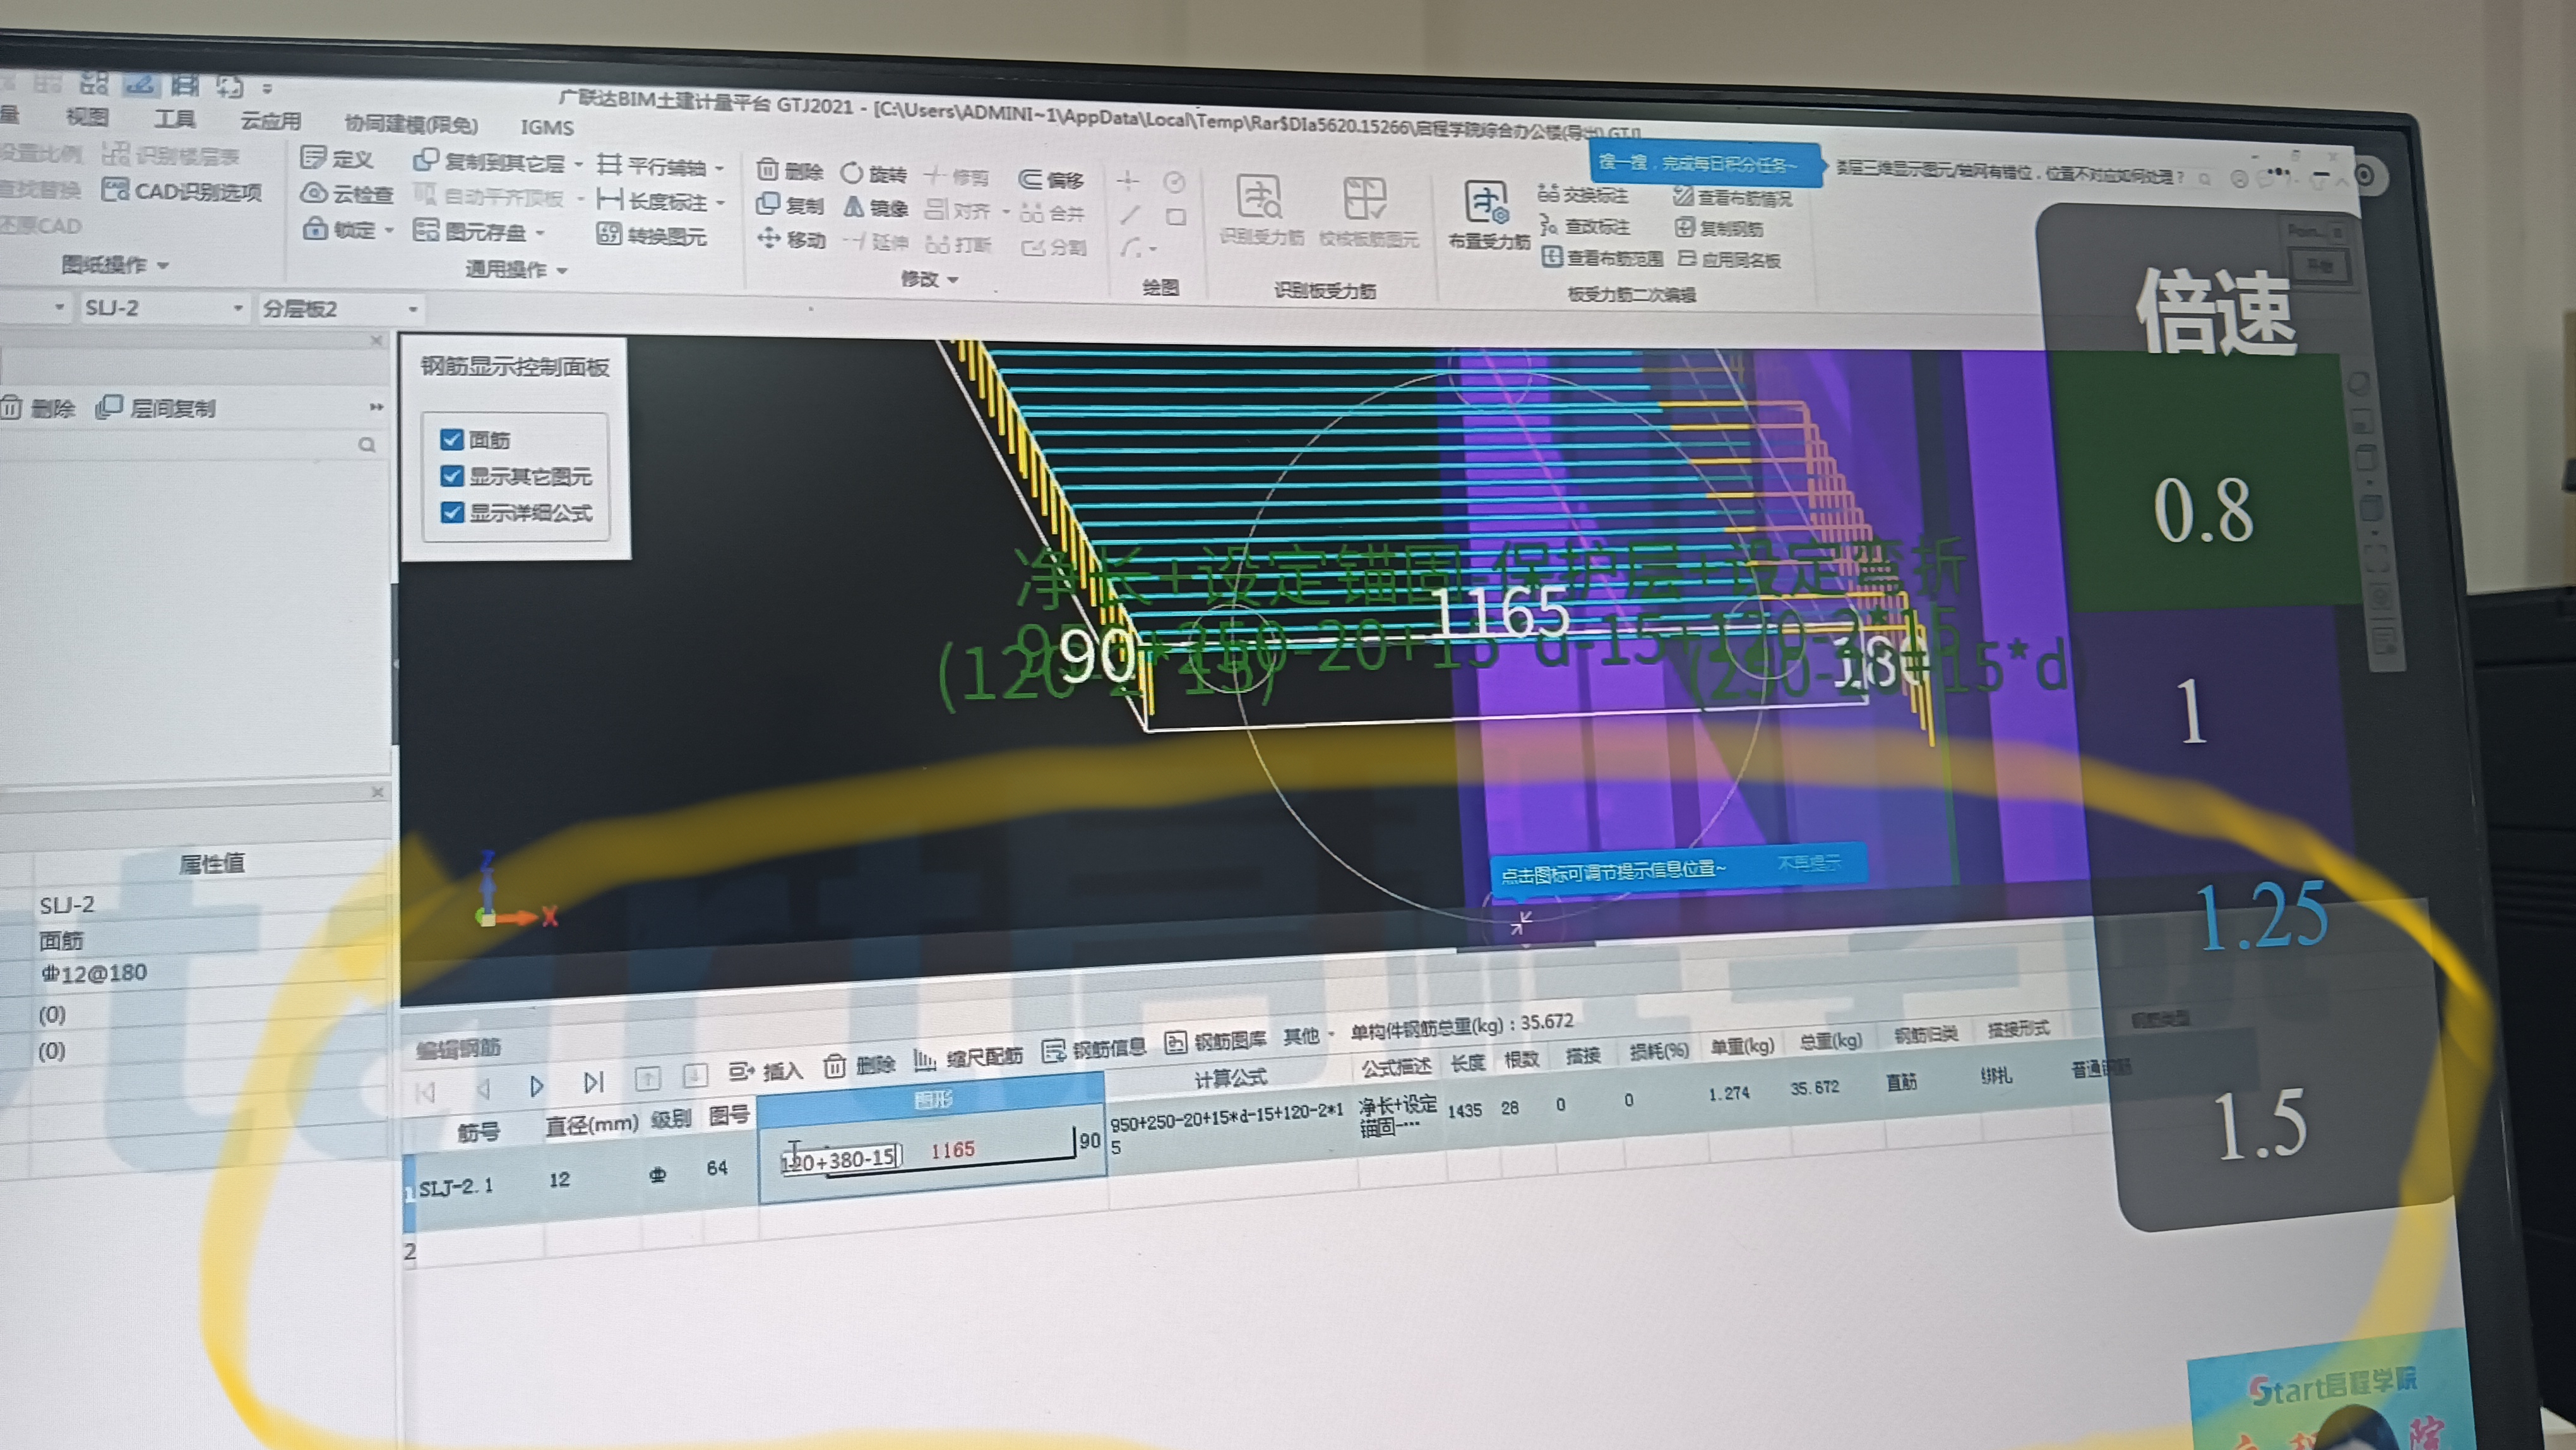Open the IGMS ribbon tab
The height and width of the screenshot is (1450, 2576).
pyautogui.click(x=547, y=127)
